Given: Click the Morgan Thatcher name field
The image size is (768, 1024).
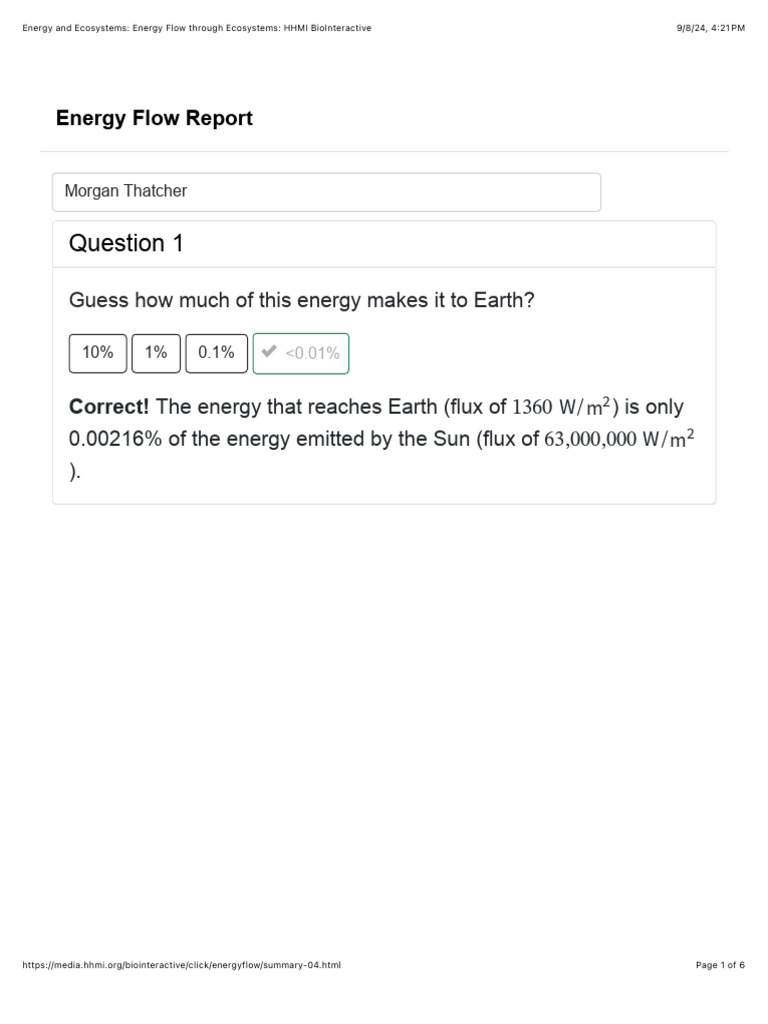Looking at the screenshot, I should coord(326,192).
